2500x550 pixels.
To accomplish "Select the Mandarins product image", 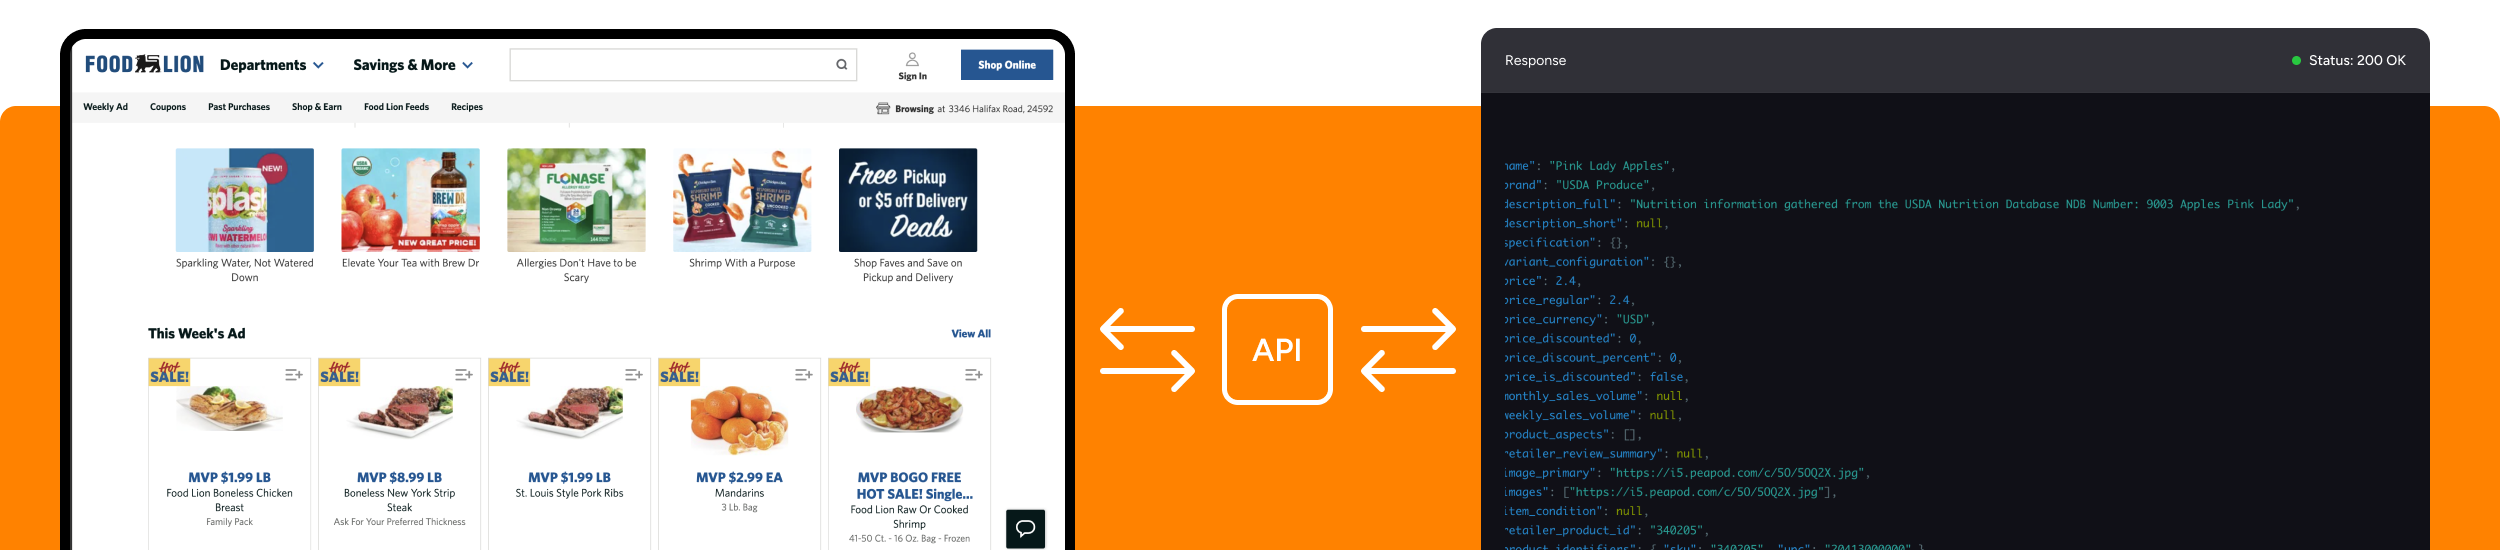I will point(739,420).
